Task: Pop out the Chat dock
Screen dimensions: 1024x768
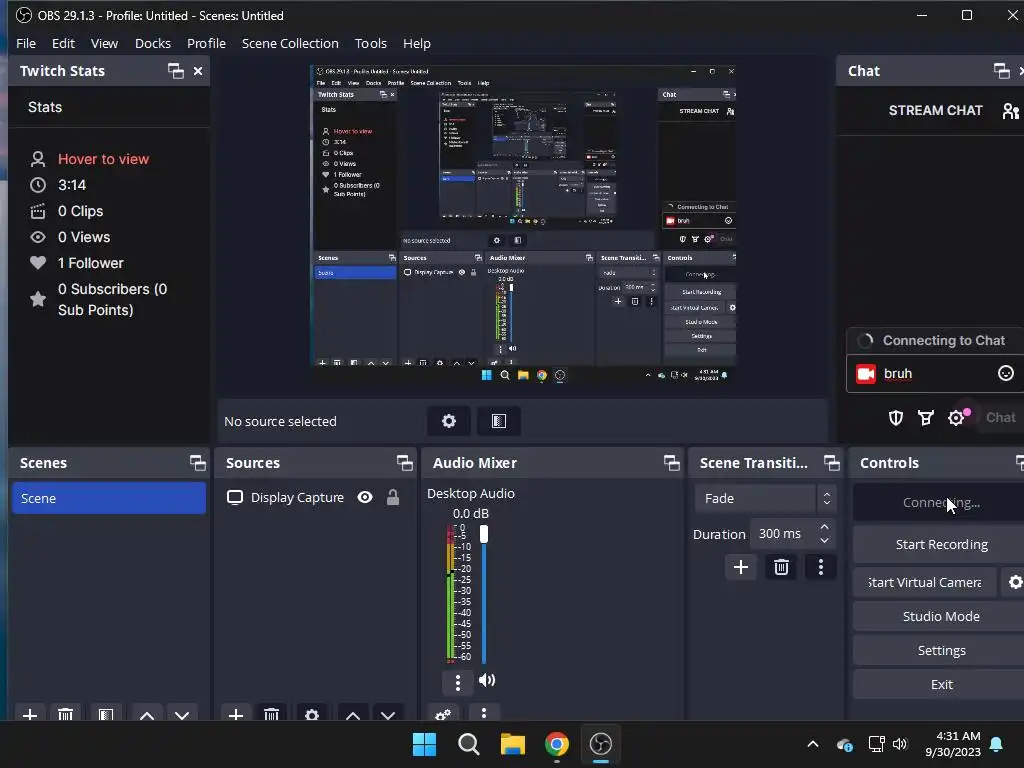Action: pyautogui.click(x=1001, y=71)
